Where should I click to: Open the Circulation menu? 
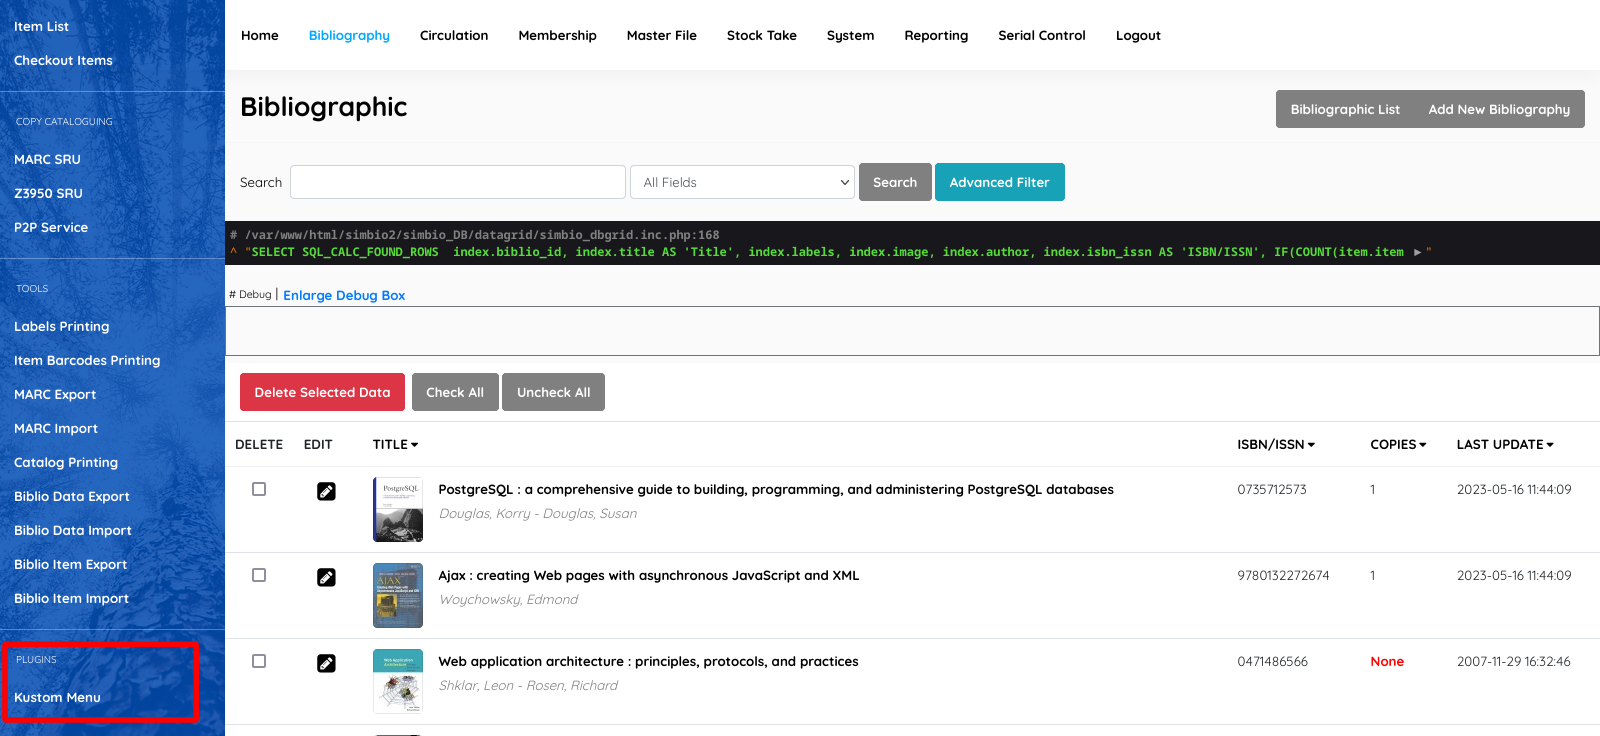point(454,35)
